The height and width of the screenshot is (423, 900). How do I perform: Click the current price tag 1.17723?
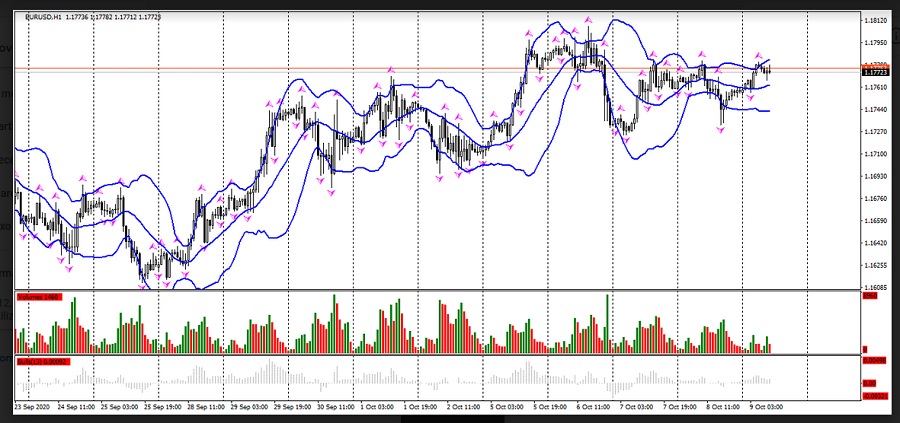pos(875,72)
